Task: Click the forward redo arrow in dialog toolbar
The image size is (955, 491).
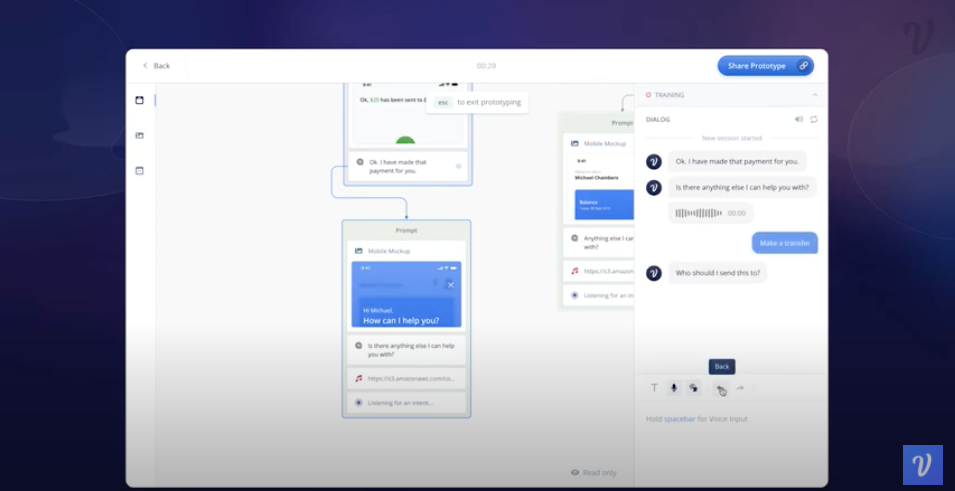Action: 740,388
